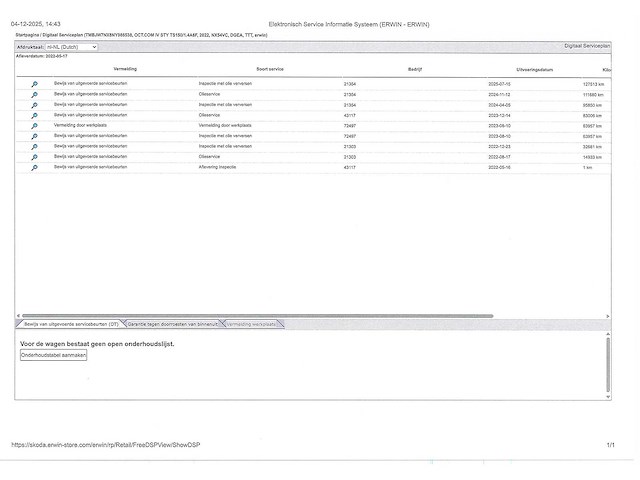Open magnifier icon of the 2022-12-23 inspection row
The image size is (640, 480).
tap(34, 147)
